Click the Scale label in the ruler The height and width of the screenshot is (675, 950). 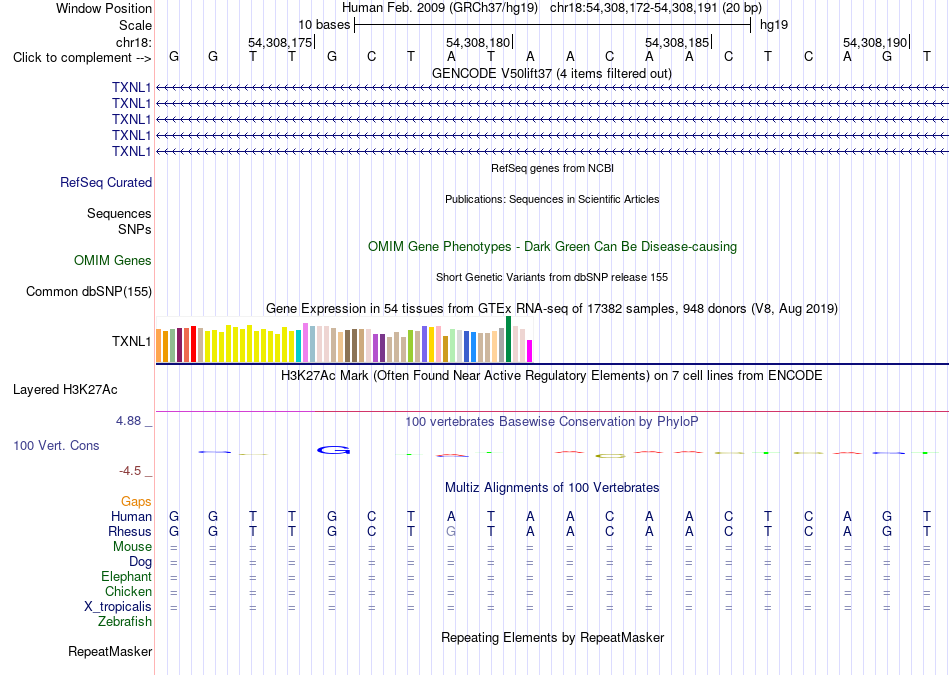(135, 25)
